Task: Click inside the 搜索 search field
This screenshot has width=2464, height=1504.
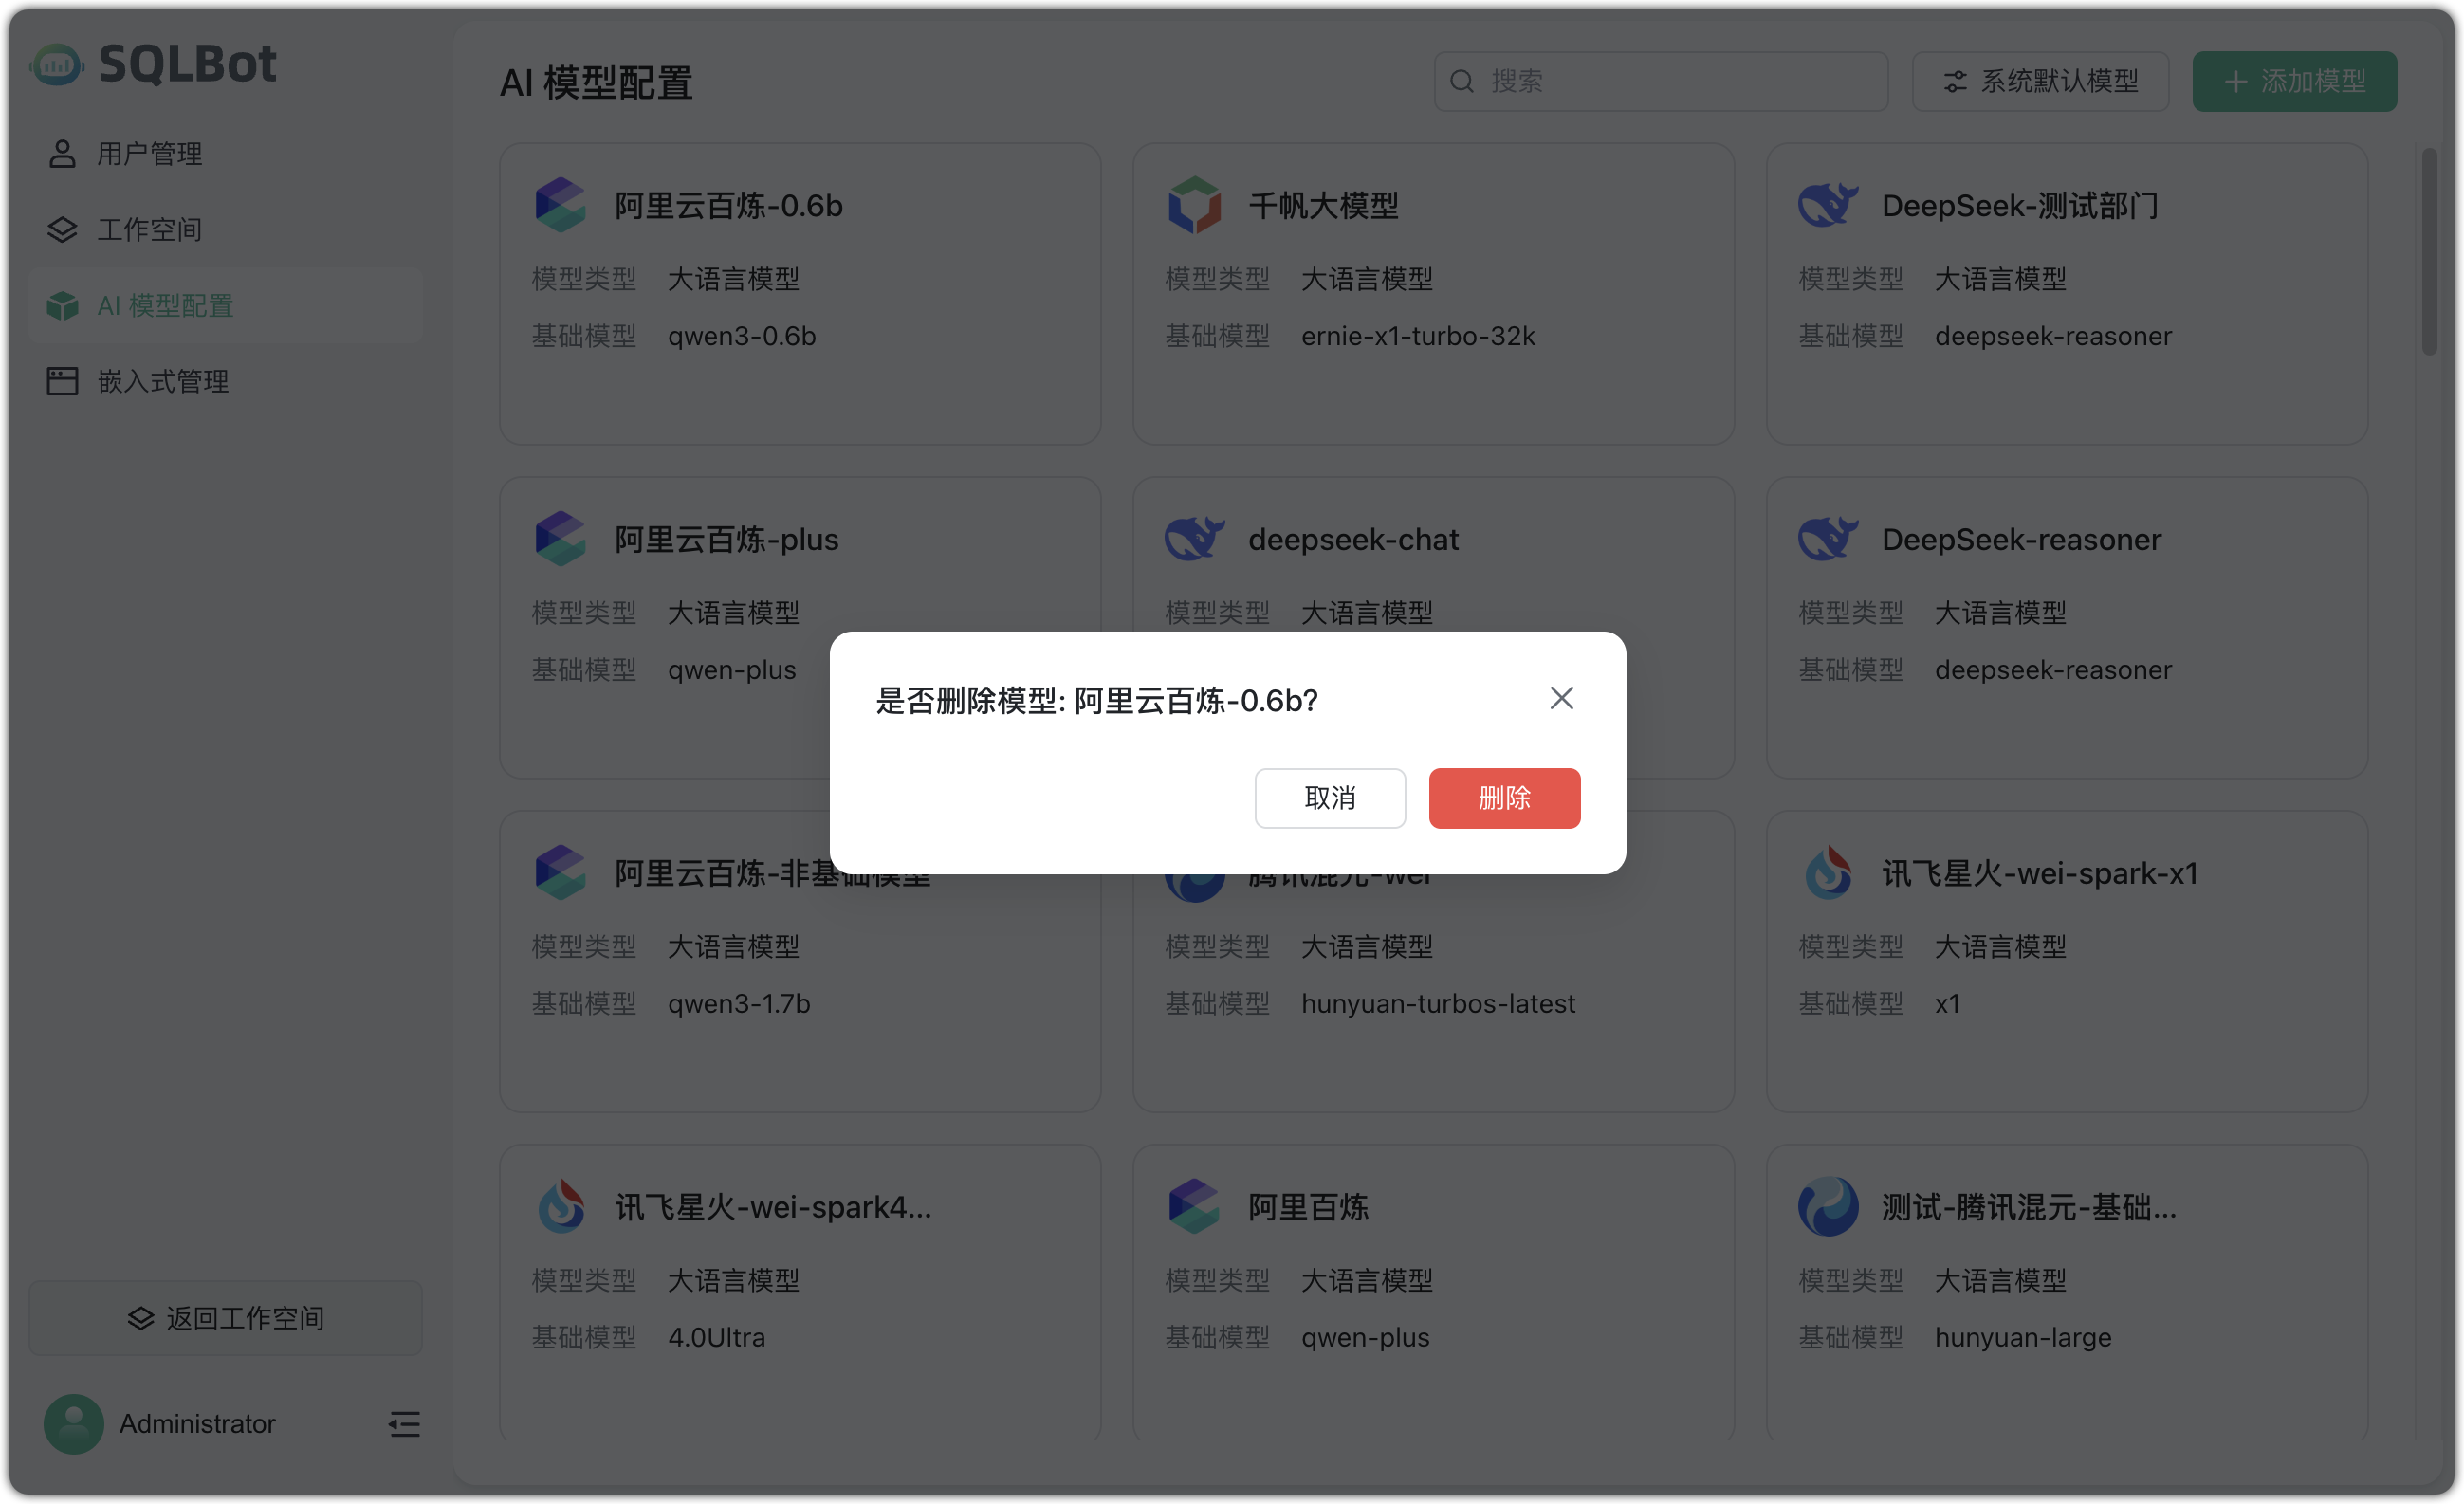Action: 1660,81
